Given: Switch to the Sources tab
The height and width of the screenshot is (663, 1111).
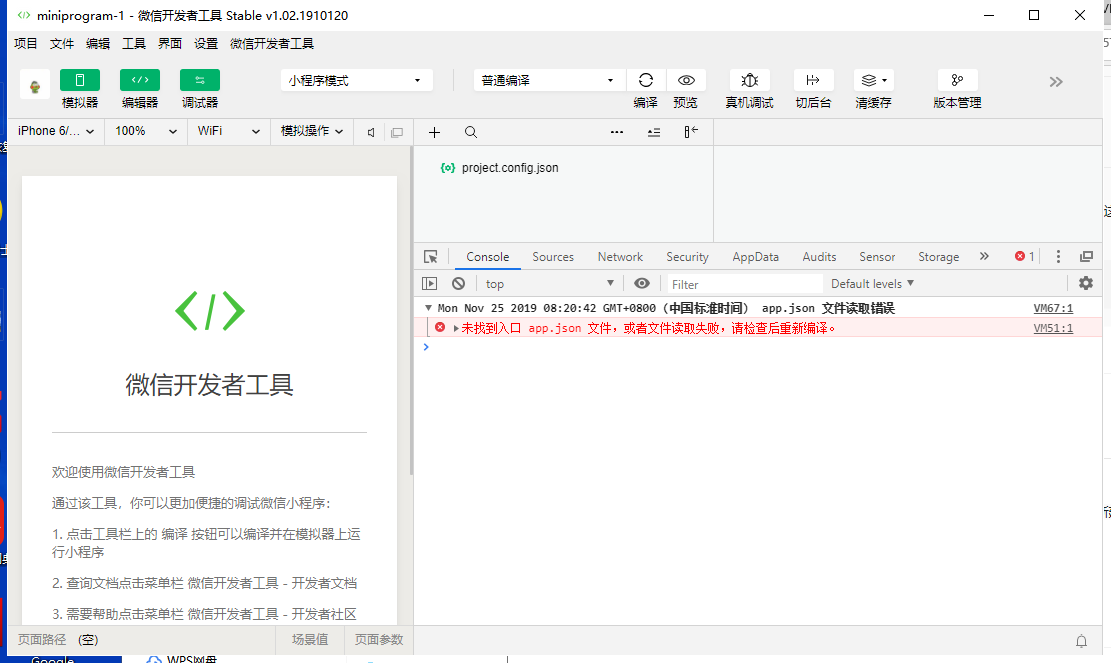Looking at the screenshot, I should pos(553,256).
